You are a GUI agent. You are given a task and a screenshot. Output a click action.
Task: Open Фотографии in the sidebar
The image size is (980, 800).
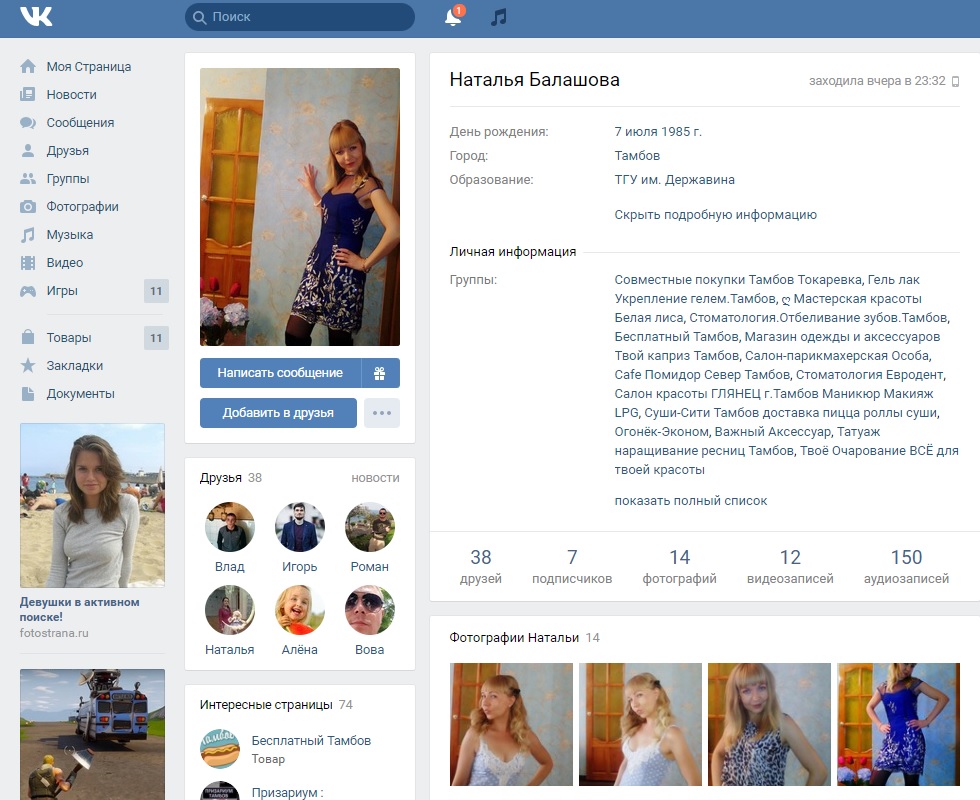point(82,207)
